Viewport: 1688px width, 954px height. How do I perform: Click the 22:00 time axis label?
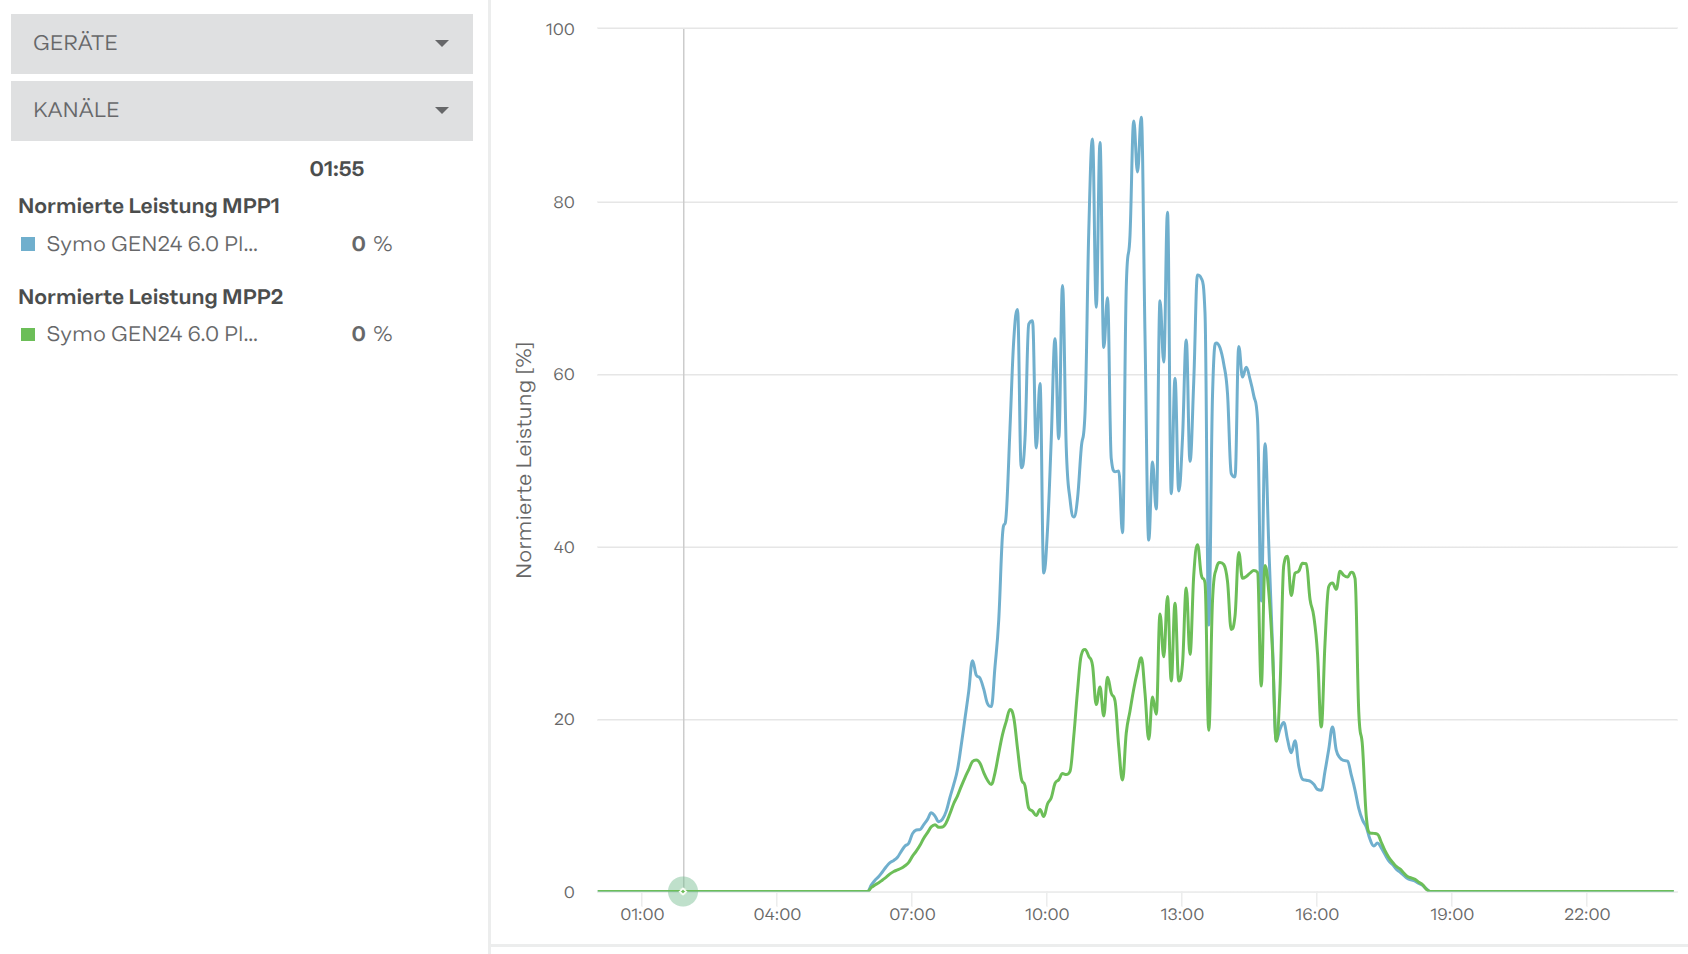pyautogui.click(x=1587, y=914)
